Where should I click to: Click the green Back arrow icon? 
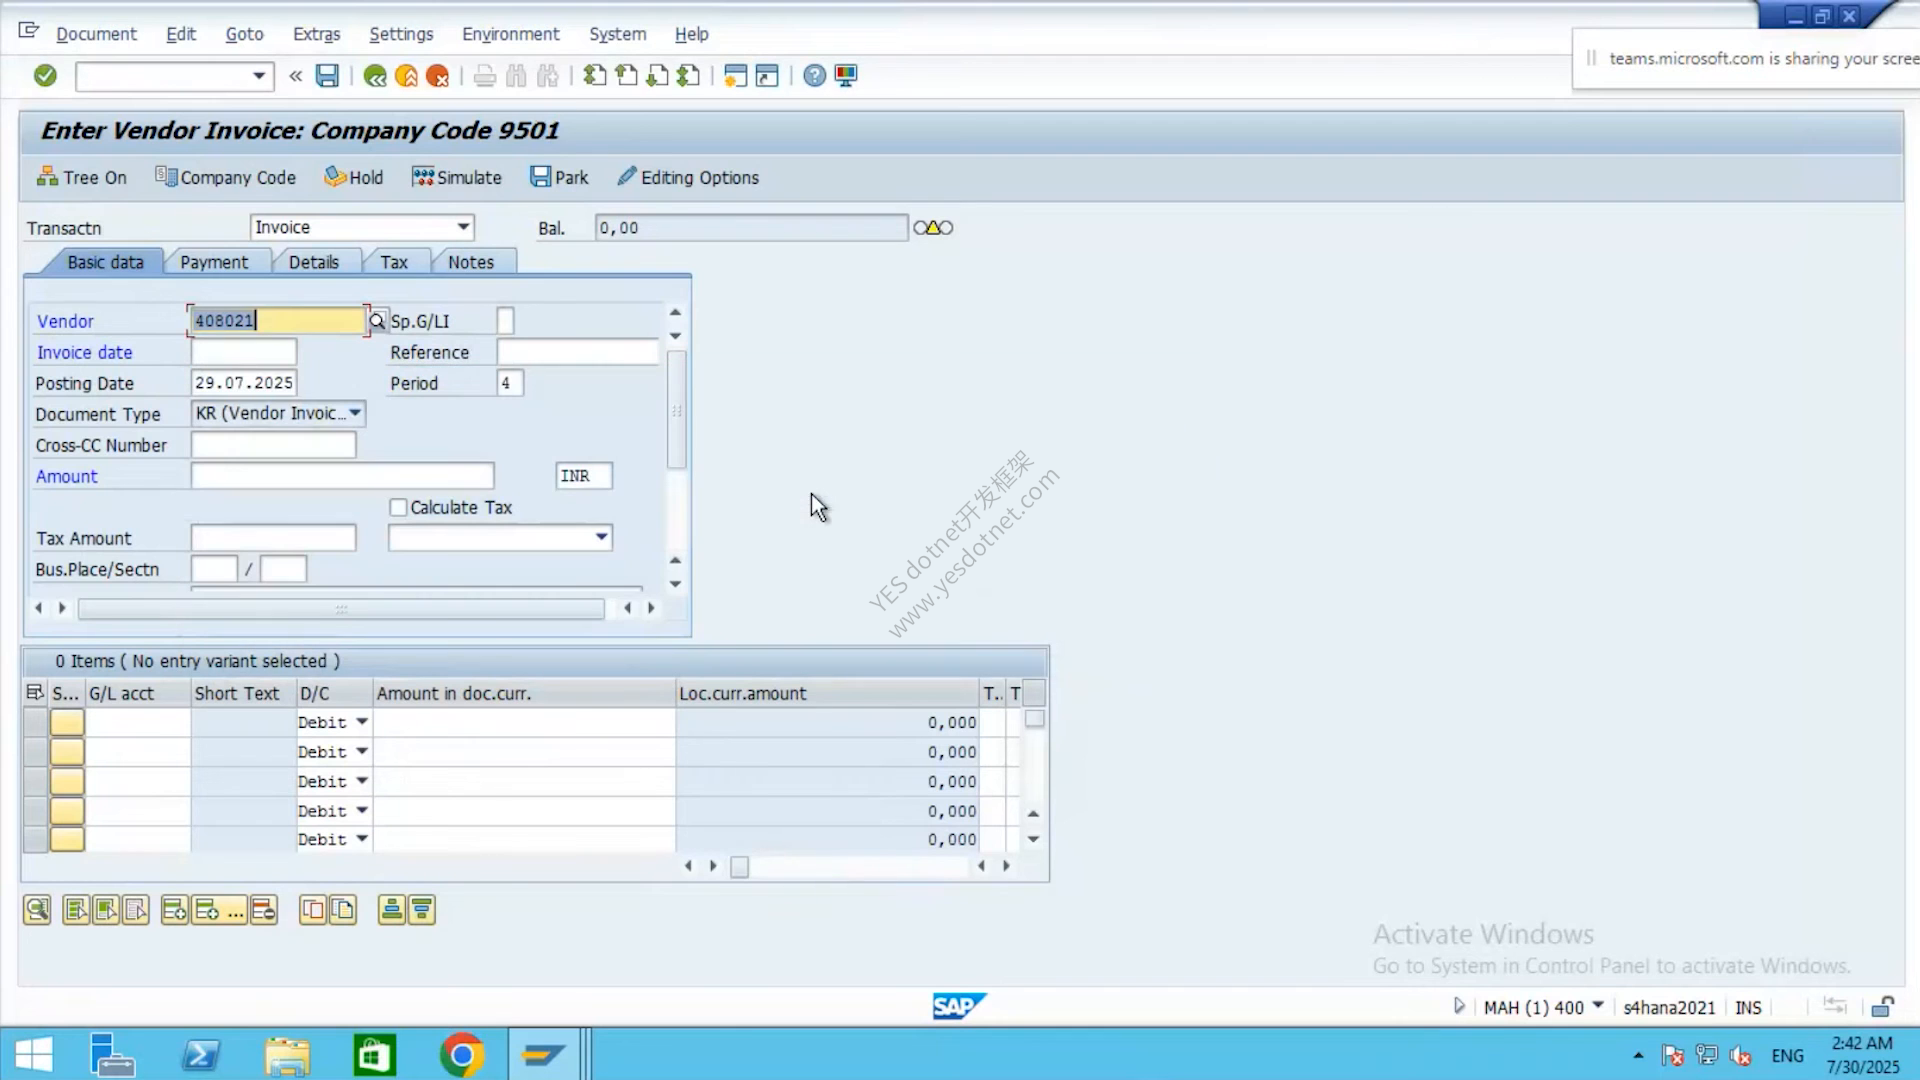pos(375,76)
